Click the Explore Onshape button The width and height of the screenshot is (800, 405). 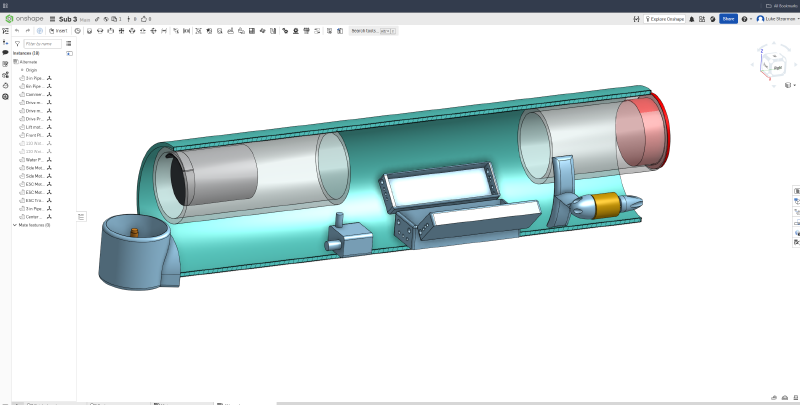(664, 19)
